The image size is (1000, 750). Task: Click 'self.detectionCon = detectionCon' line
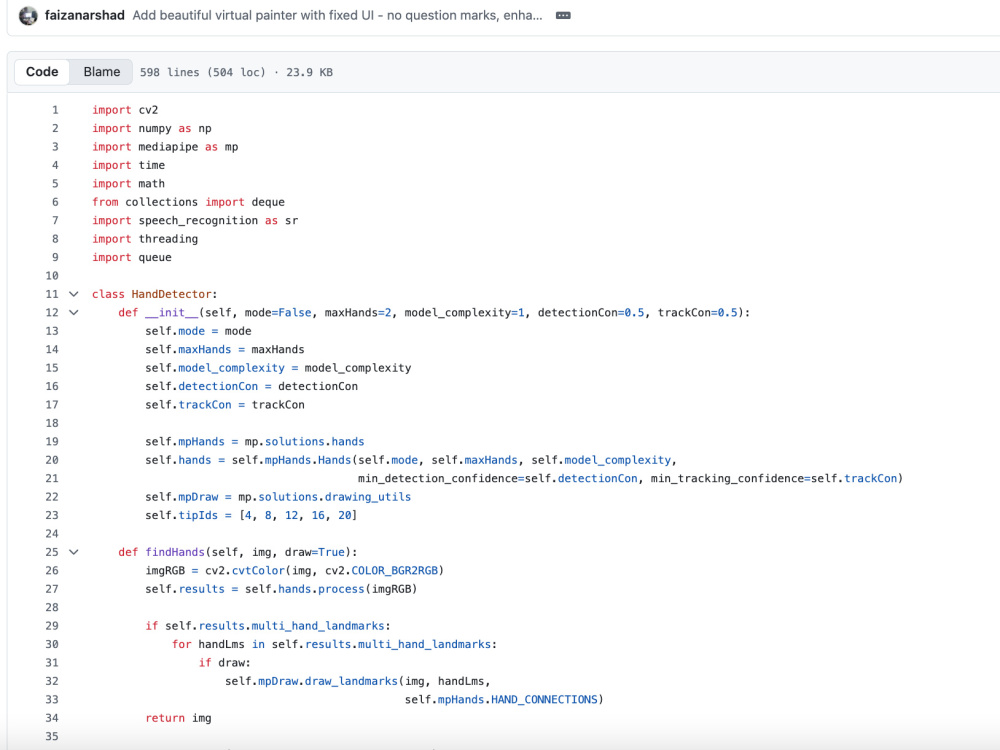(x=251, y=386)
